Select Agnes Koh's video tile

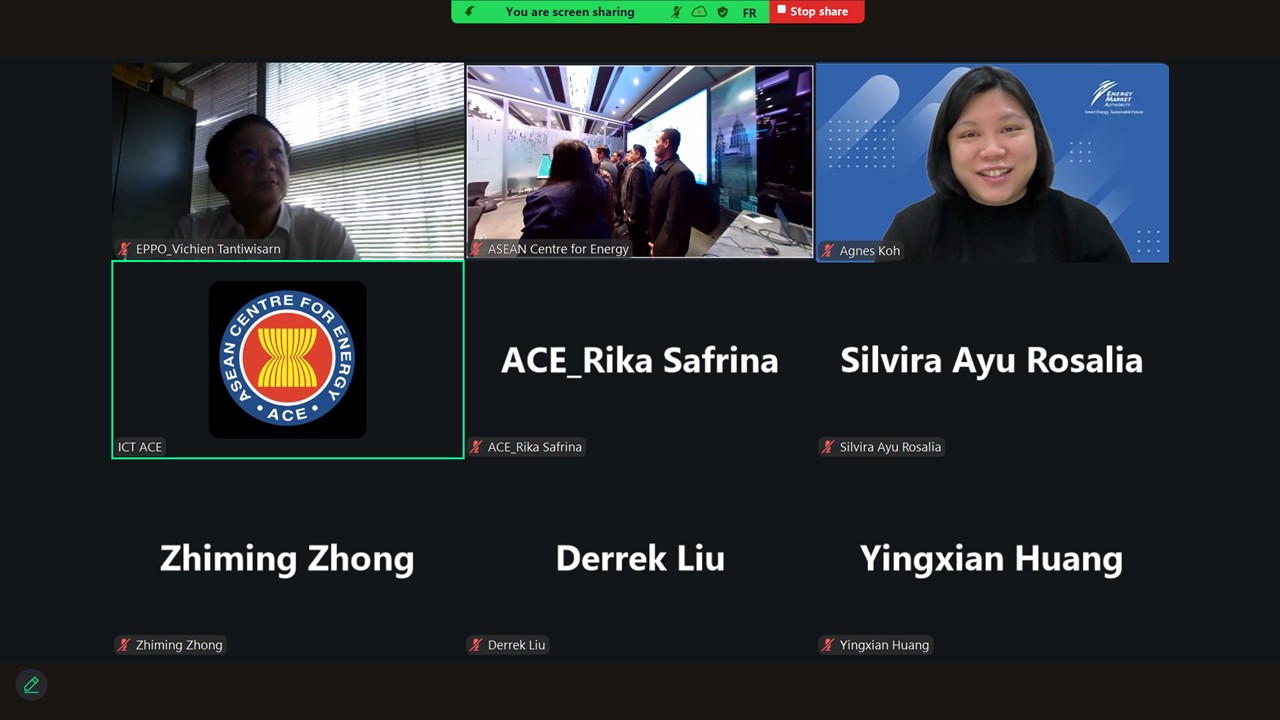coord(992,162)
